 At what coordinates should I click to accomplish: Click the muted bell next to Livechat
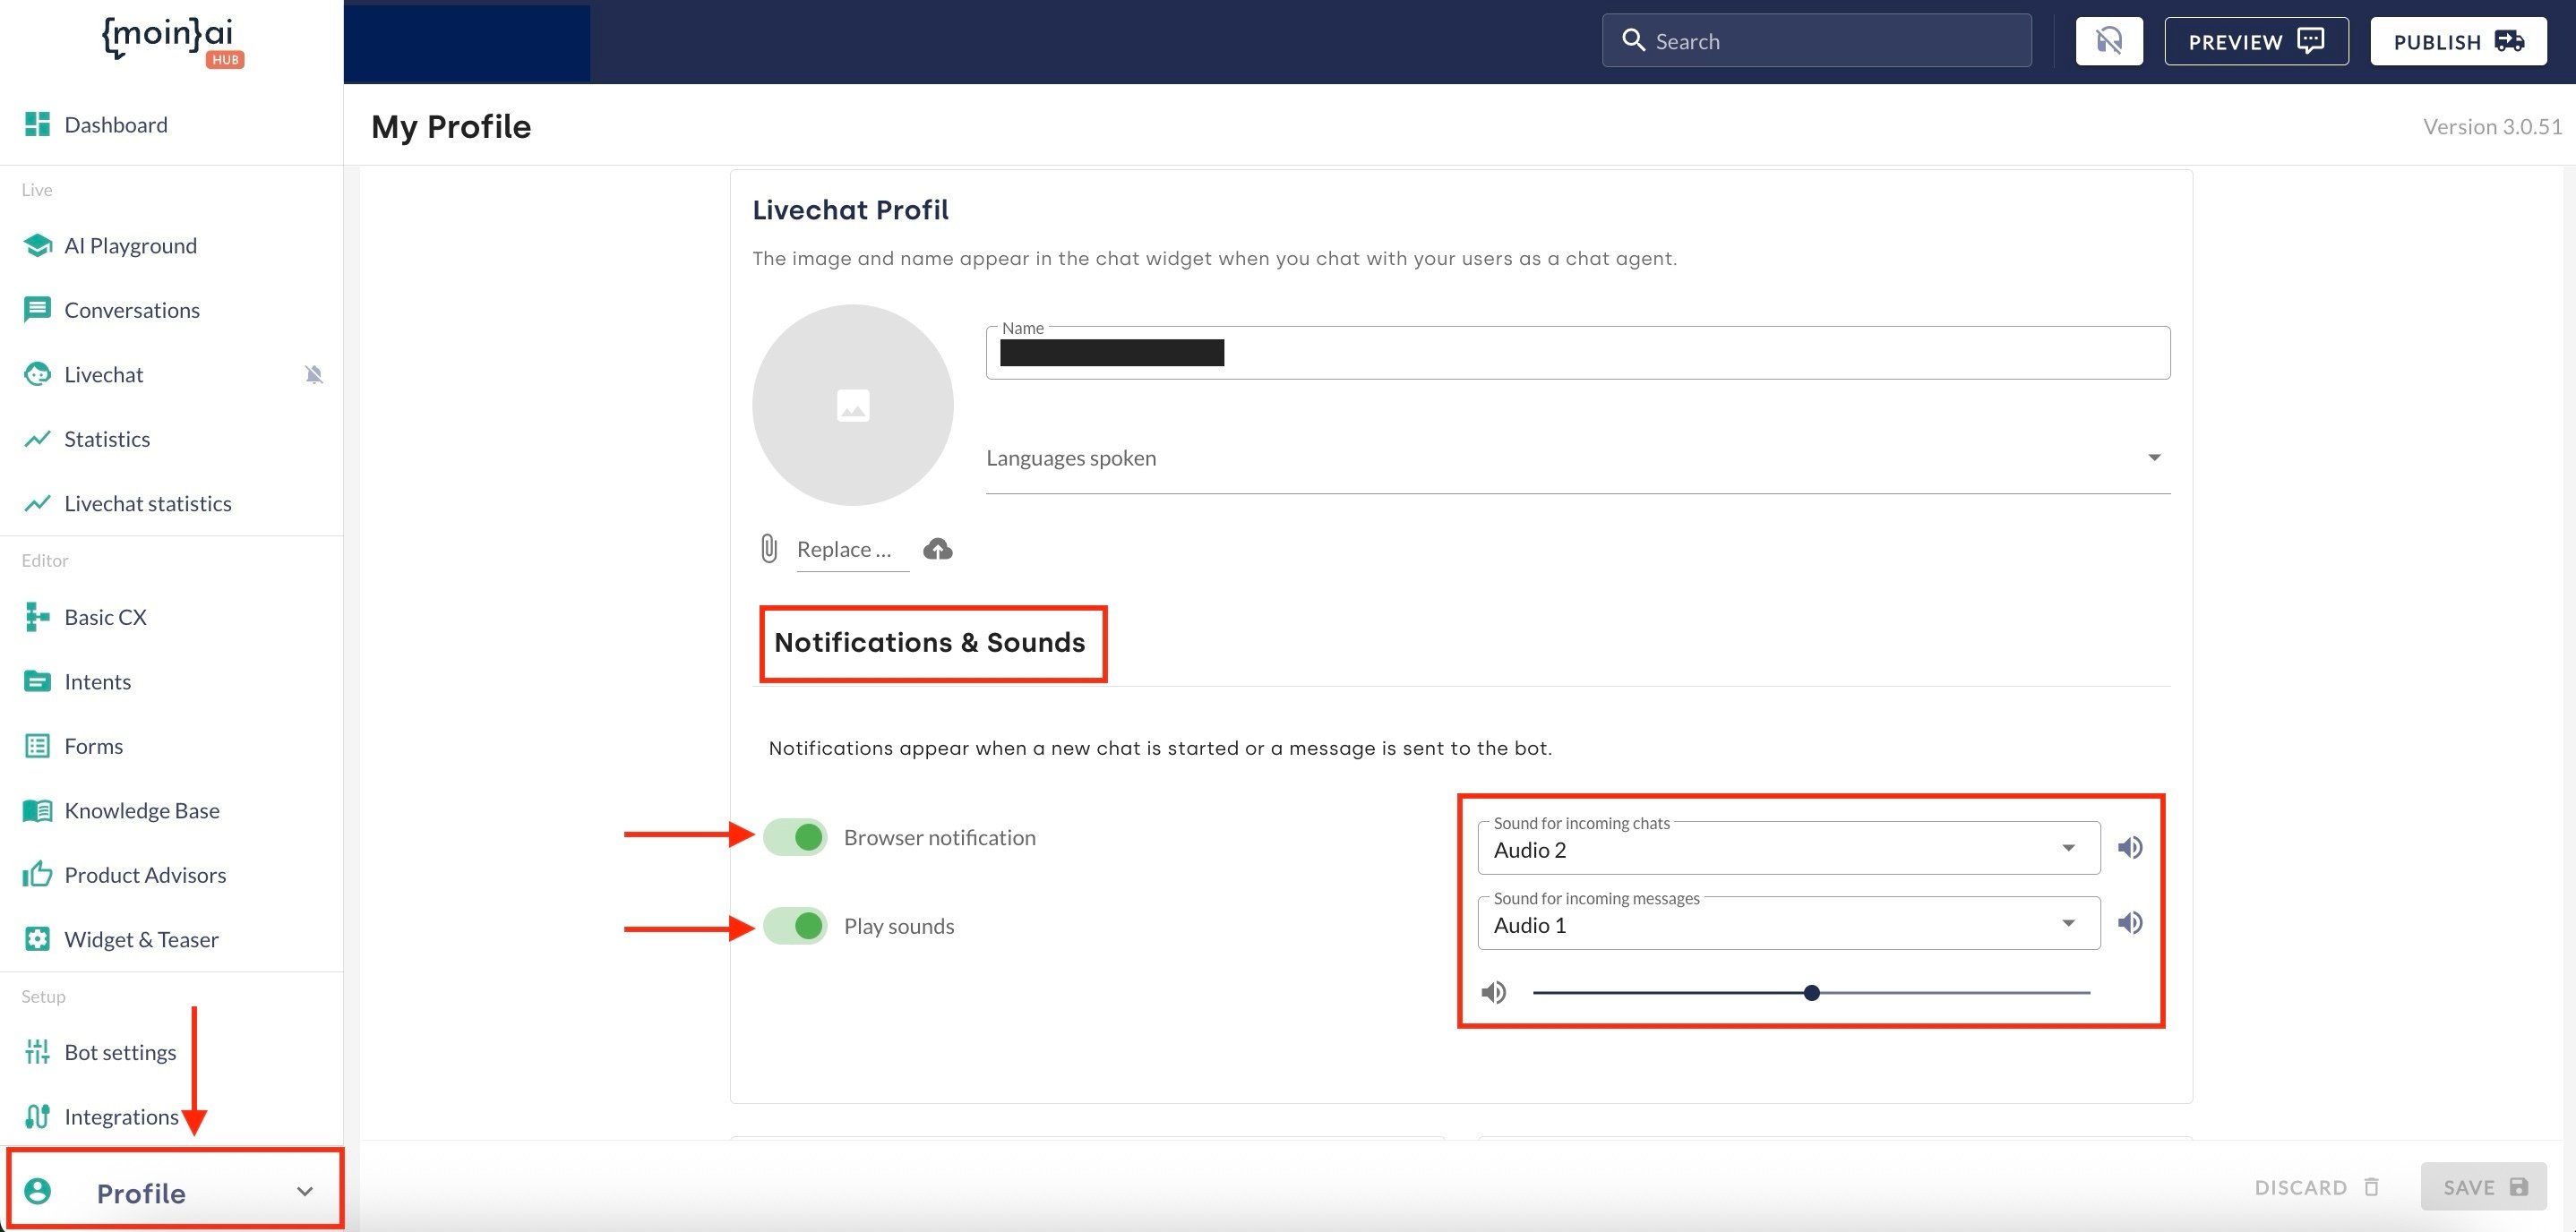tap(314, 375)
